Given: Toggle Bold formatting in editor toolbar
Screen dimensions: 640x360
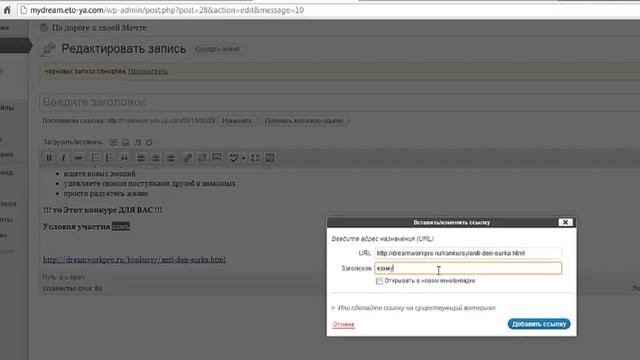Looking at the screenshot, I should tap(49, 158).
